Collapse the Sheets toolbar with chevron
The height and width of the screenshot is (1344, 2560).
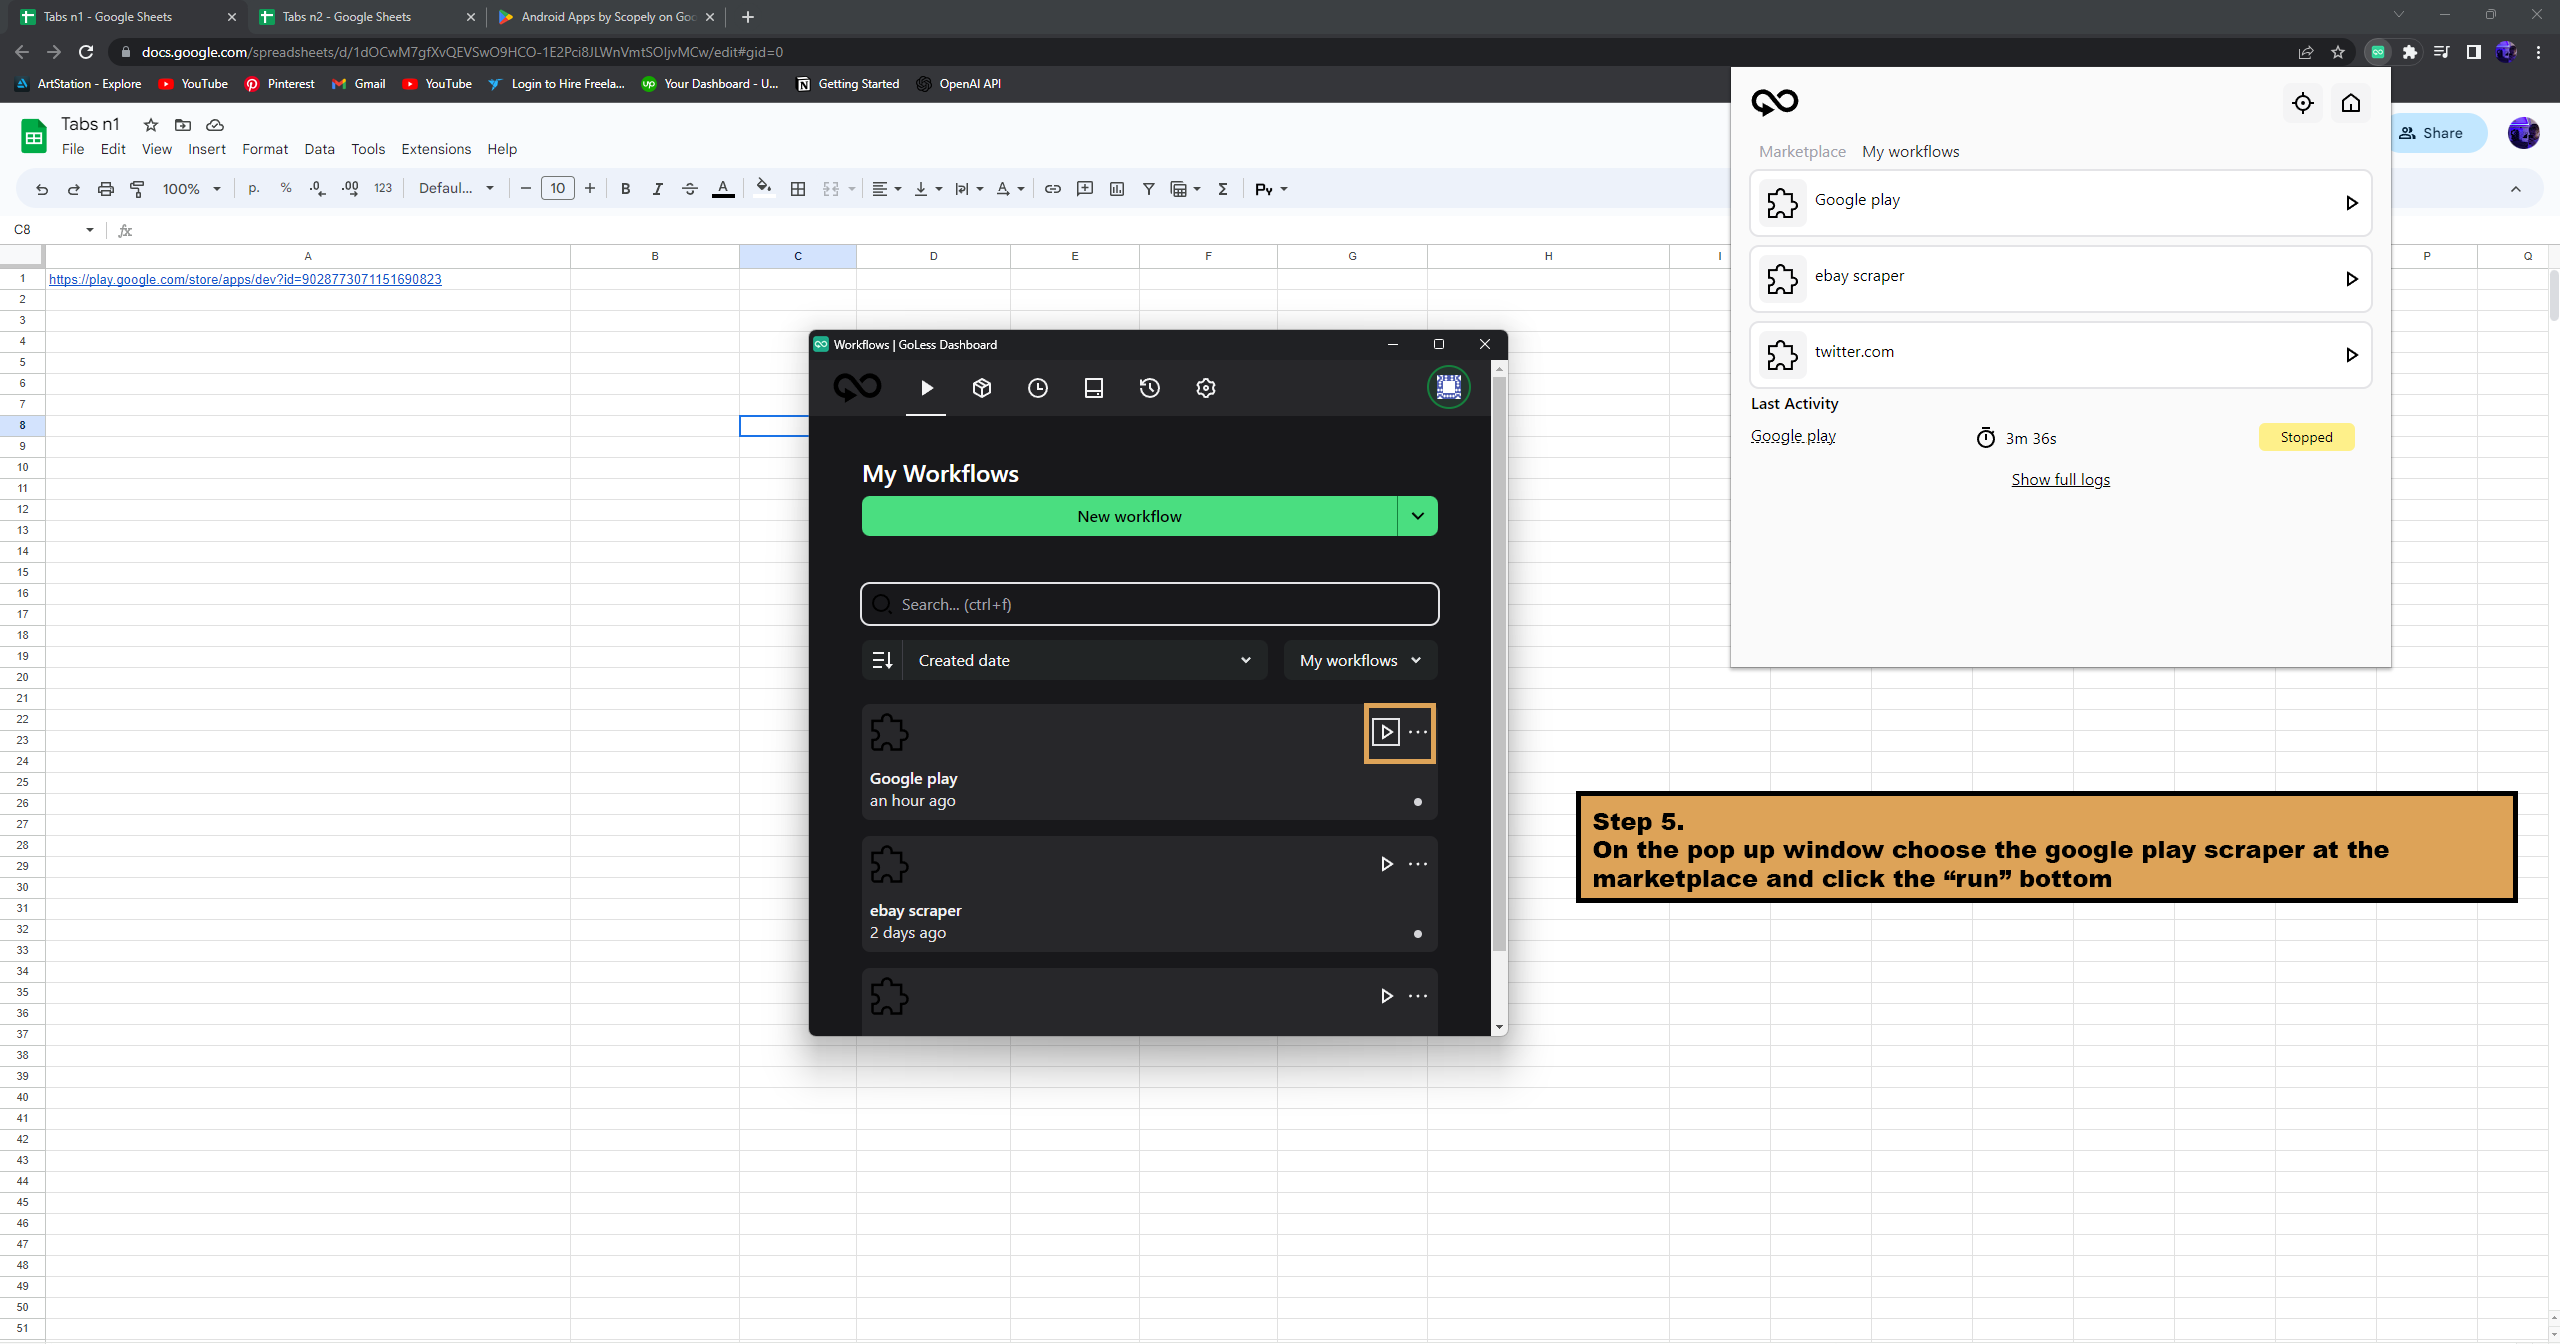tap(2516, 189)
